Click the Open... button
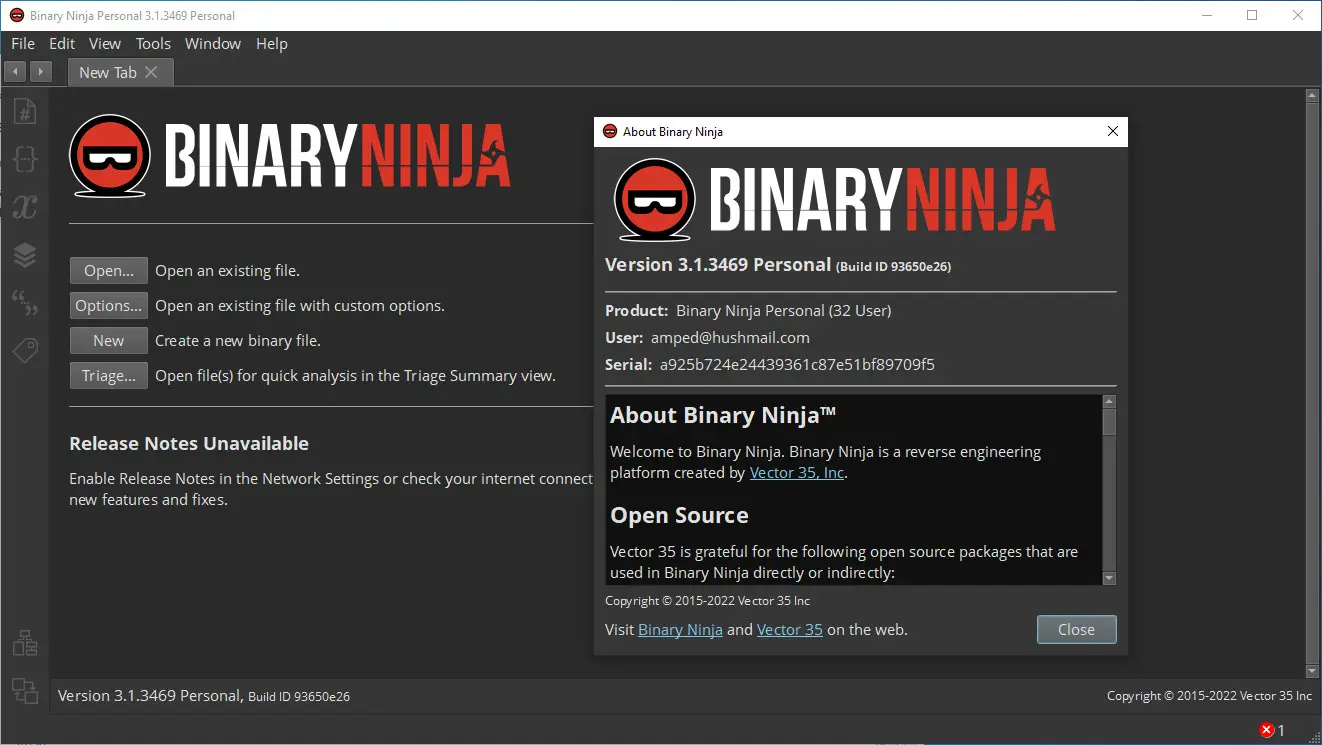 pyautogui.click(x=109, y=271)
